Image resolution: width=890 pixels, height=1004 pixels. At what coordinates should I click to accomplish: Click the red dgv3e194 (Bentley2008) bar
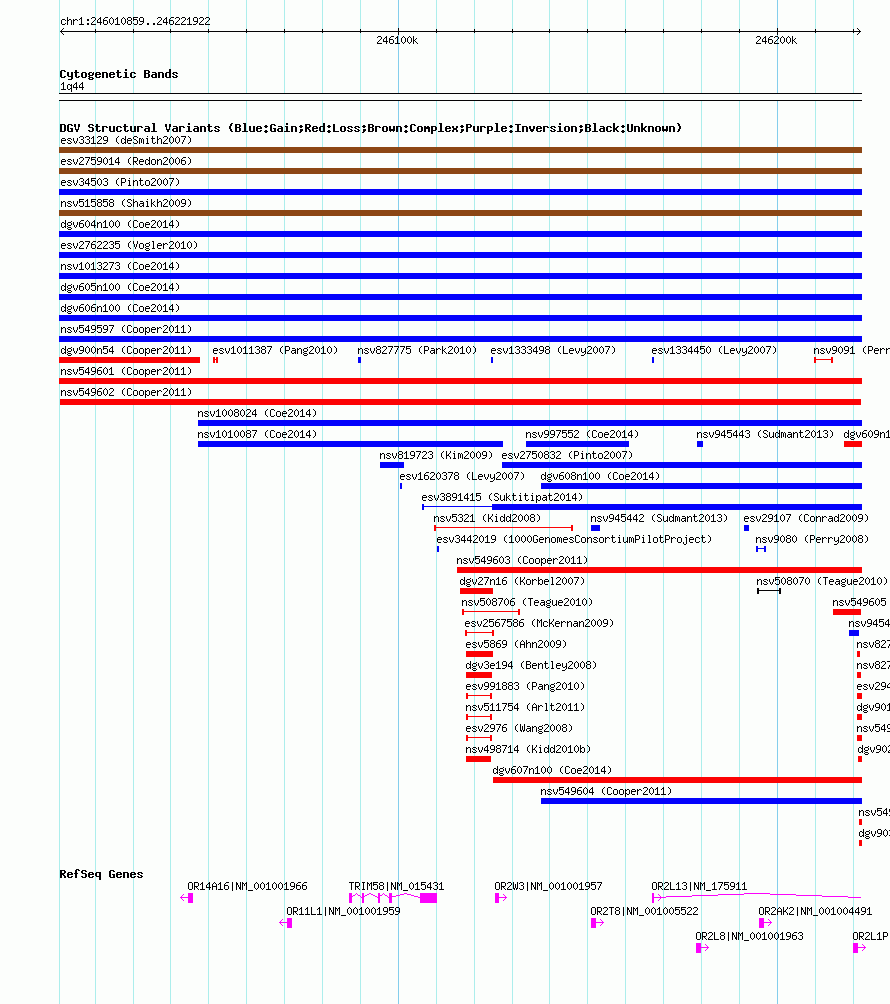pos(479,676)
